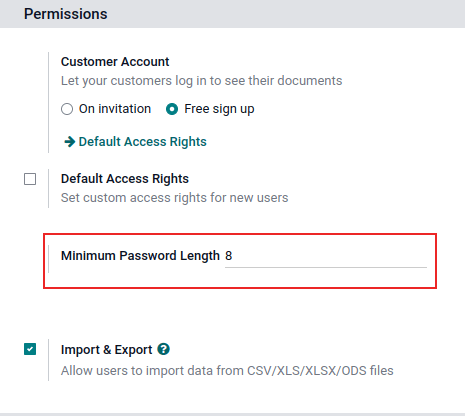Click the Customer Account setting title
465x416 pixels.
click(115, 62)
